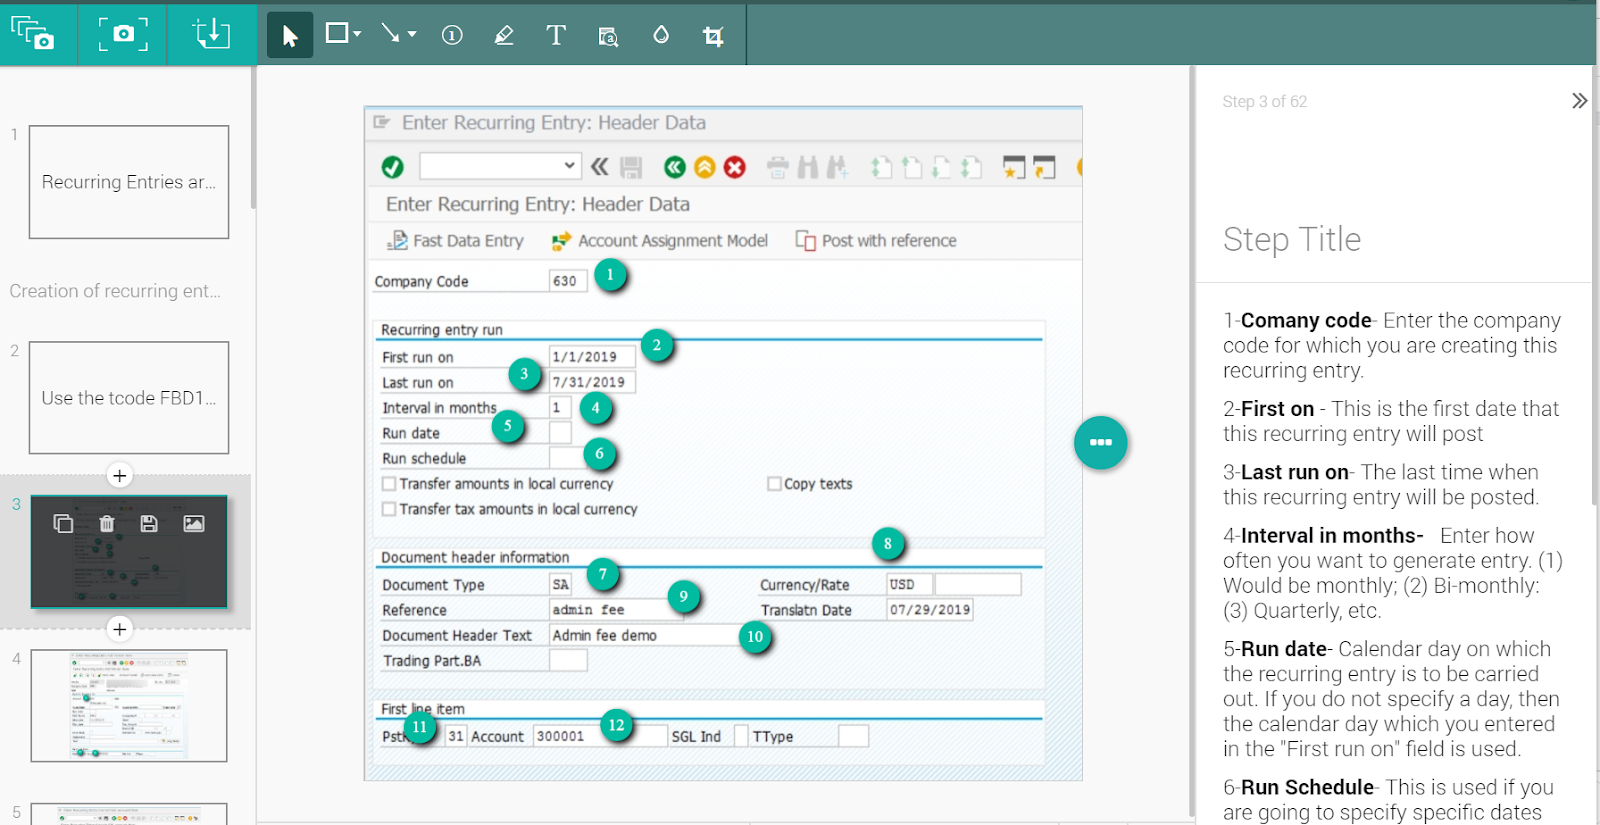
Task: Click the empty Run date field
Action: (x=560, y=433)
